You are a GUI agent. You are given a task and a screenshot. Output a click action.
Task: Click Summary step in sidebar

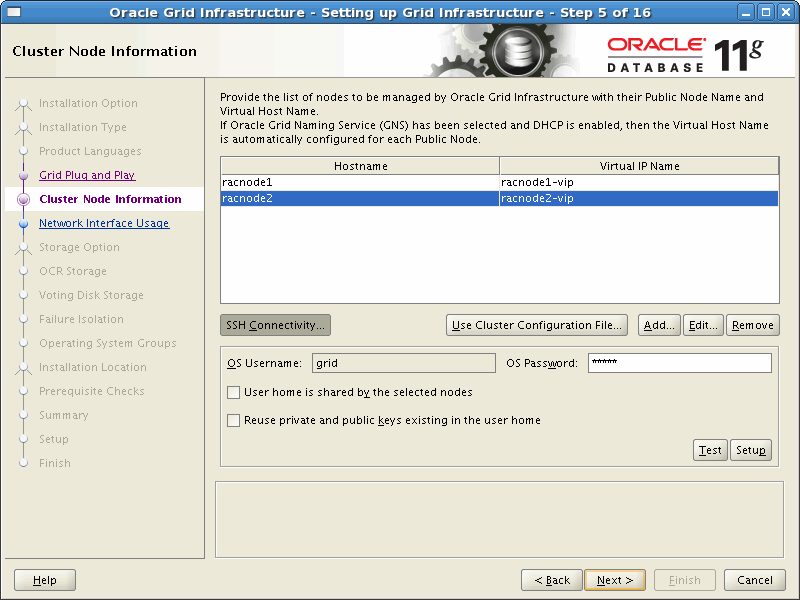click(x=64, y=415)
